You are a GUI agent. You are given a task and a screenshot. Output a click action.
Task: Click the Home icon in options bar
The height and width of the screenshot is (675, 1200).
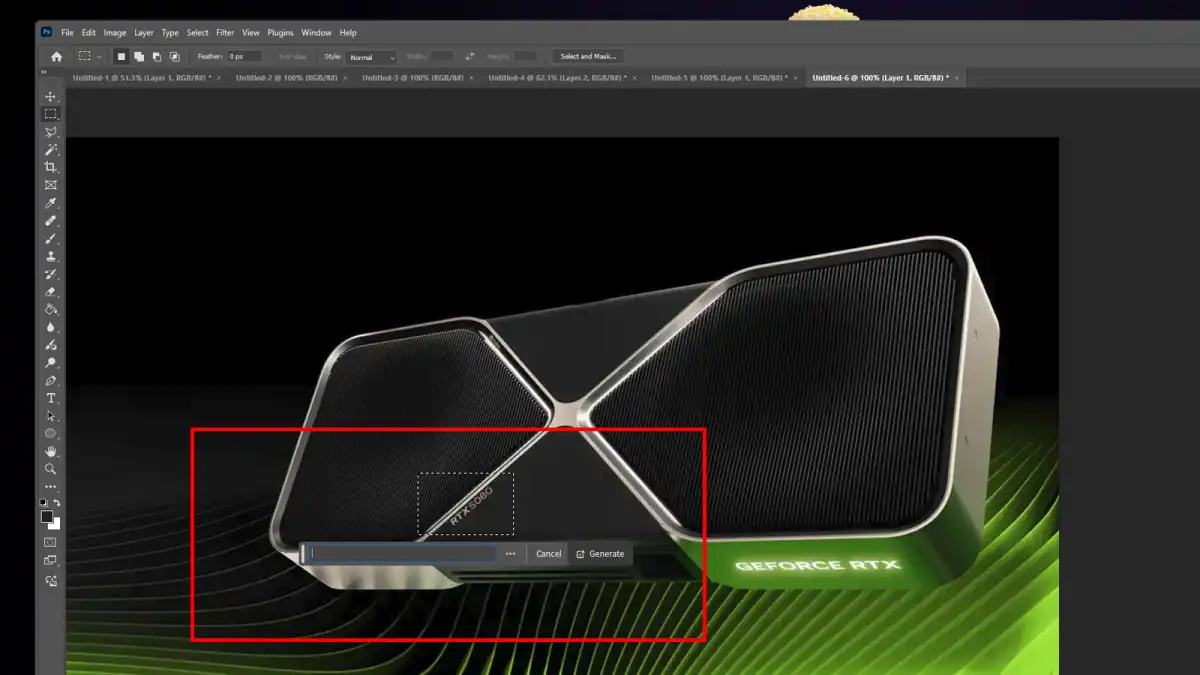[56, 57]
